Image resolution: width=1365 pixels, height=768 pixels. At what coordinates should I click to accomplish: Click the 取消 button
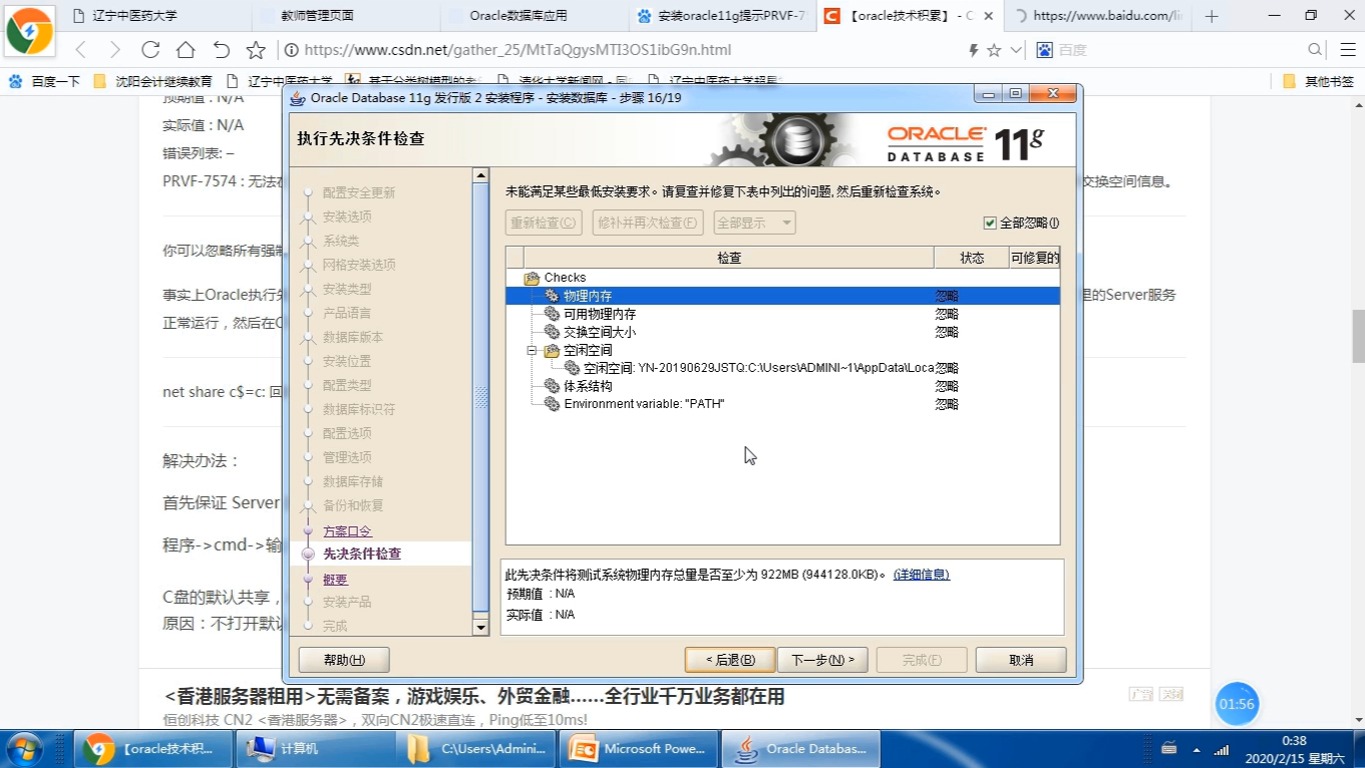pos(1021,660)
